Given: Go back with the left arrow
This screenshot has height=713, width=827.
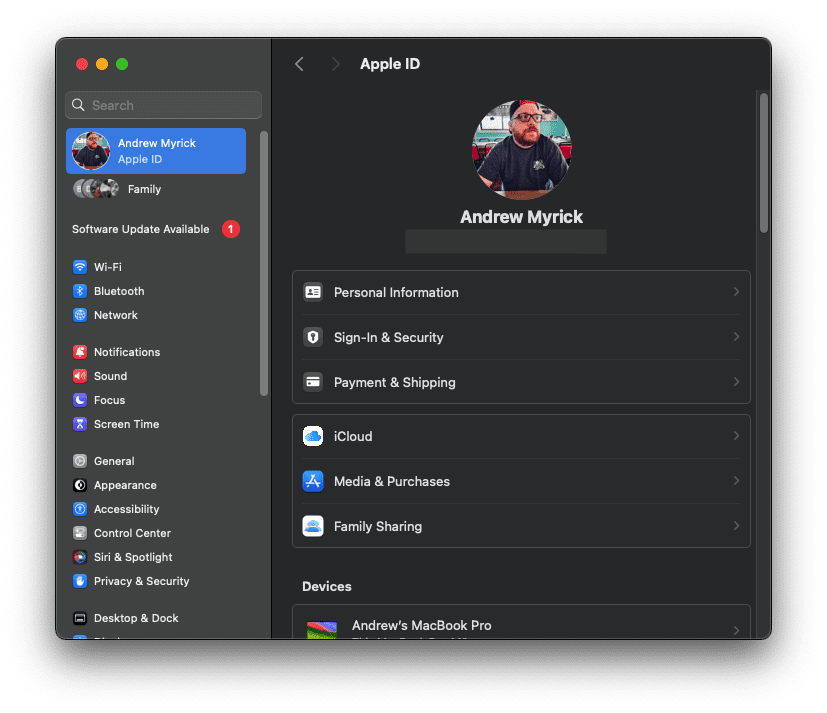Looking at the screenshot, I should (300, 64).
